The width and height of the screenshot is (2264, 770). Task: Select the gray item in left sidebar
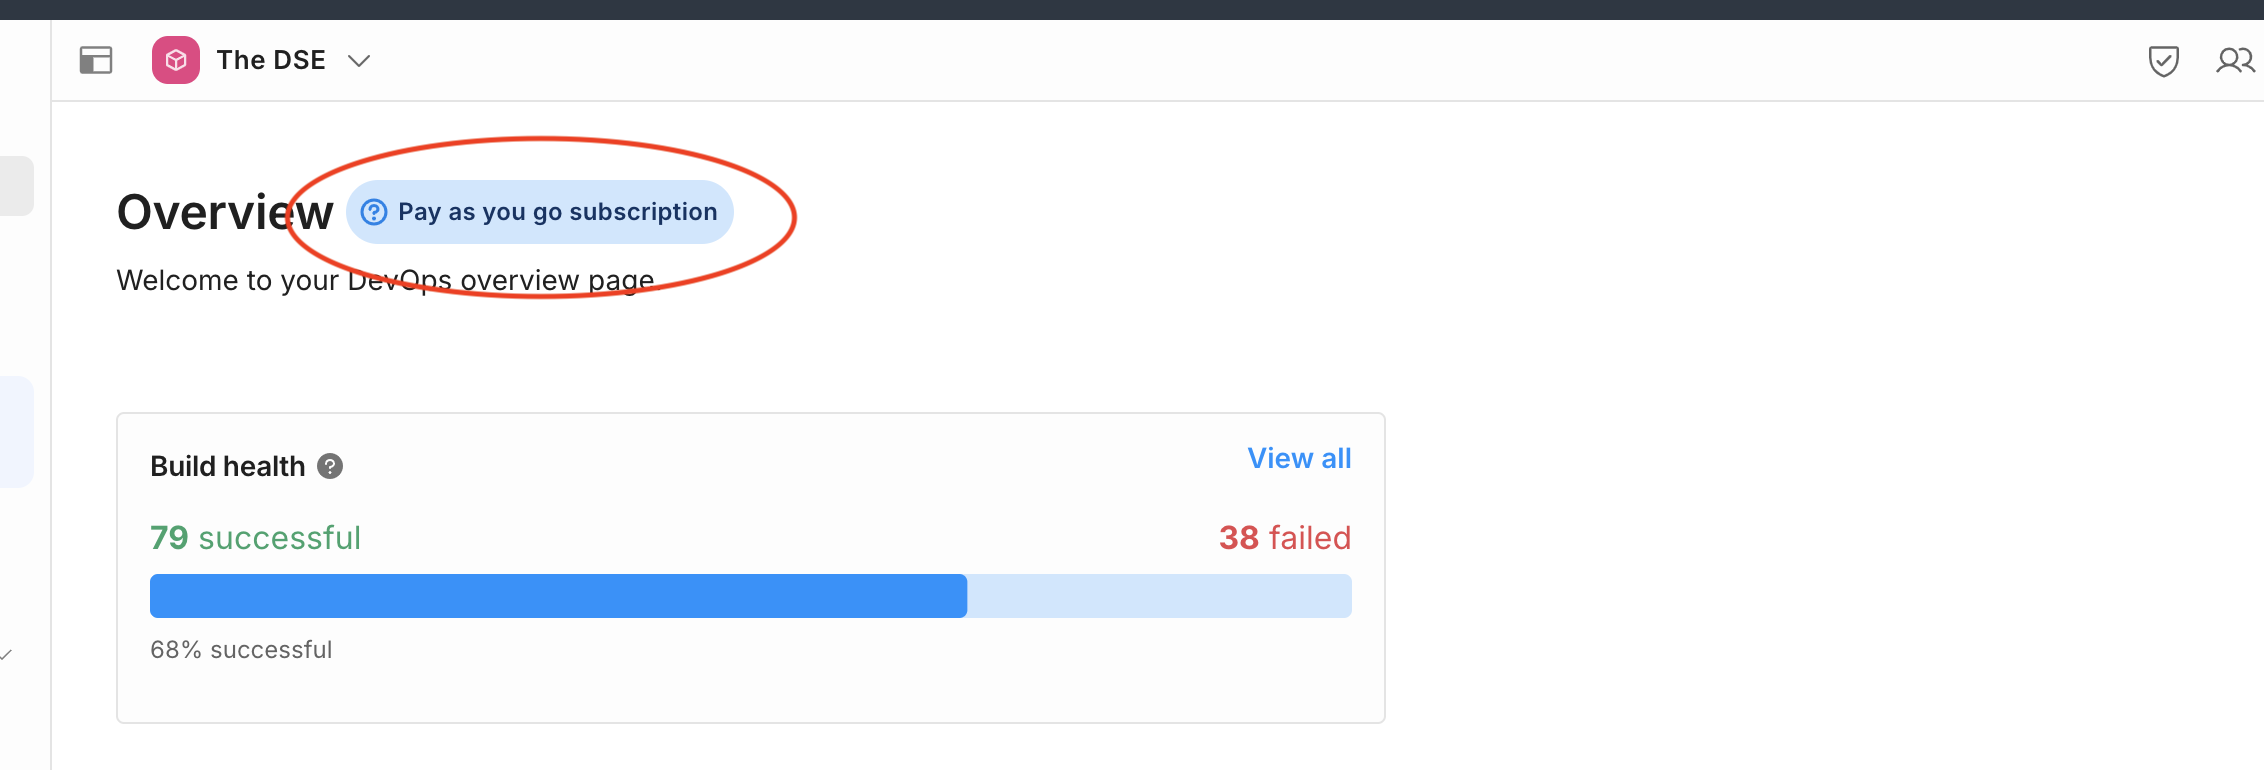[x=16, y=186]
